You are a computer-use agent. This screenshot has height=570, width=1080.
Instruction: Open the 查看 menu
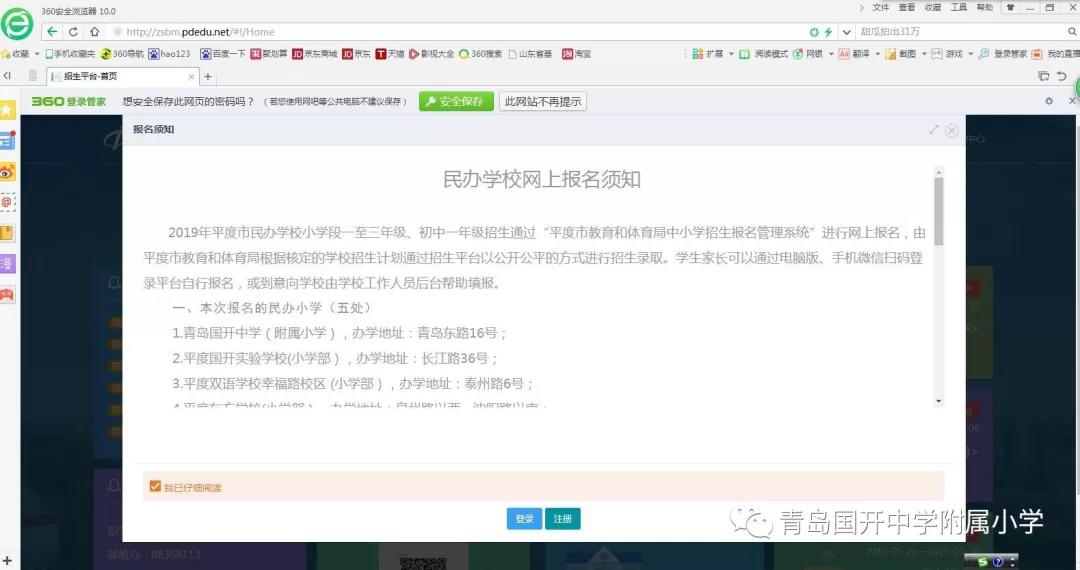[x=906, y=8]
